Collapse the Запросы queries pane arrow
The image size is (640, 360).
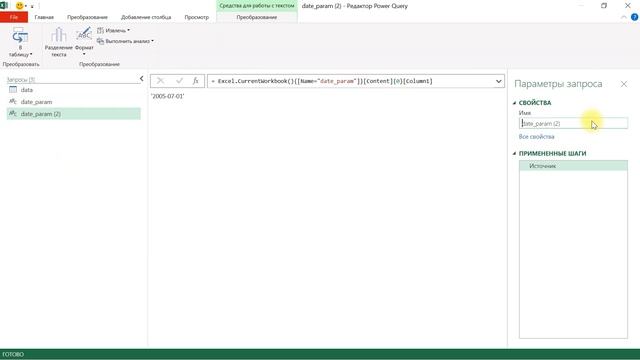click(x=141, y=78)
